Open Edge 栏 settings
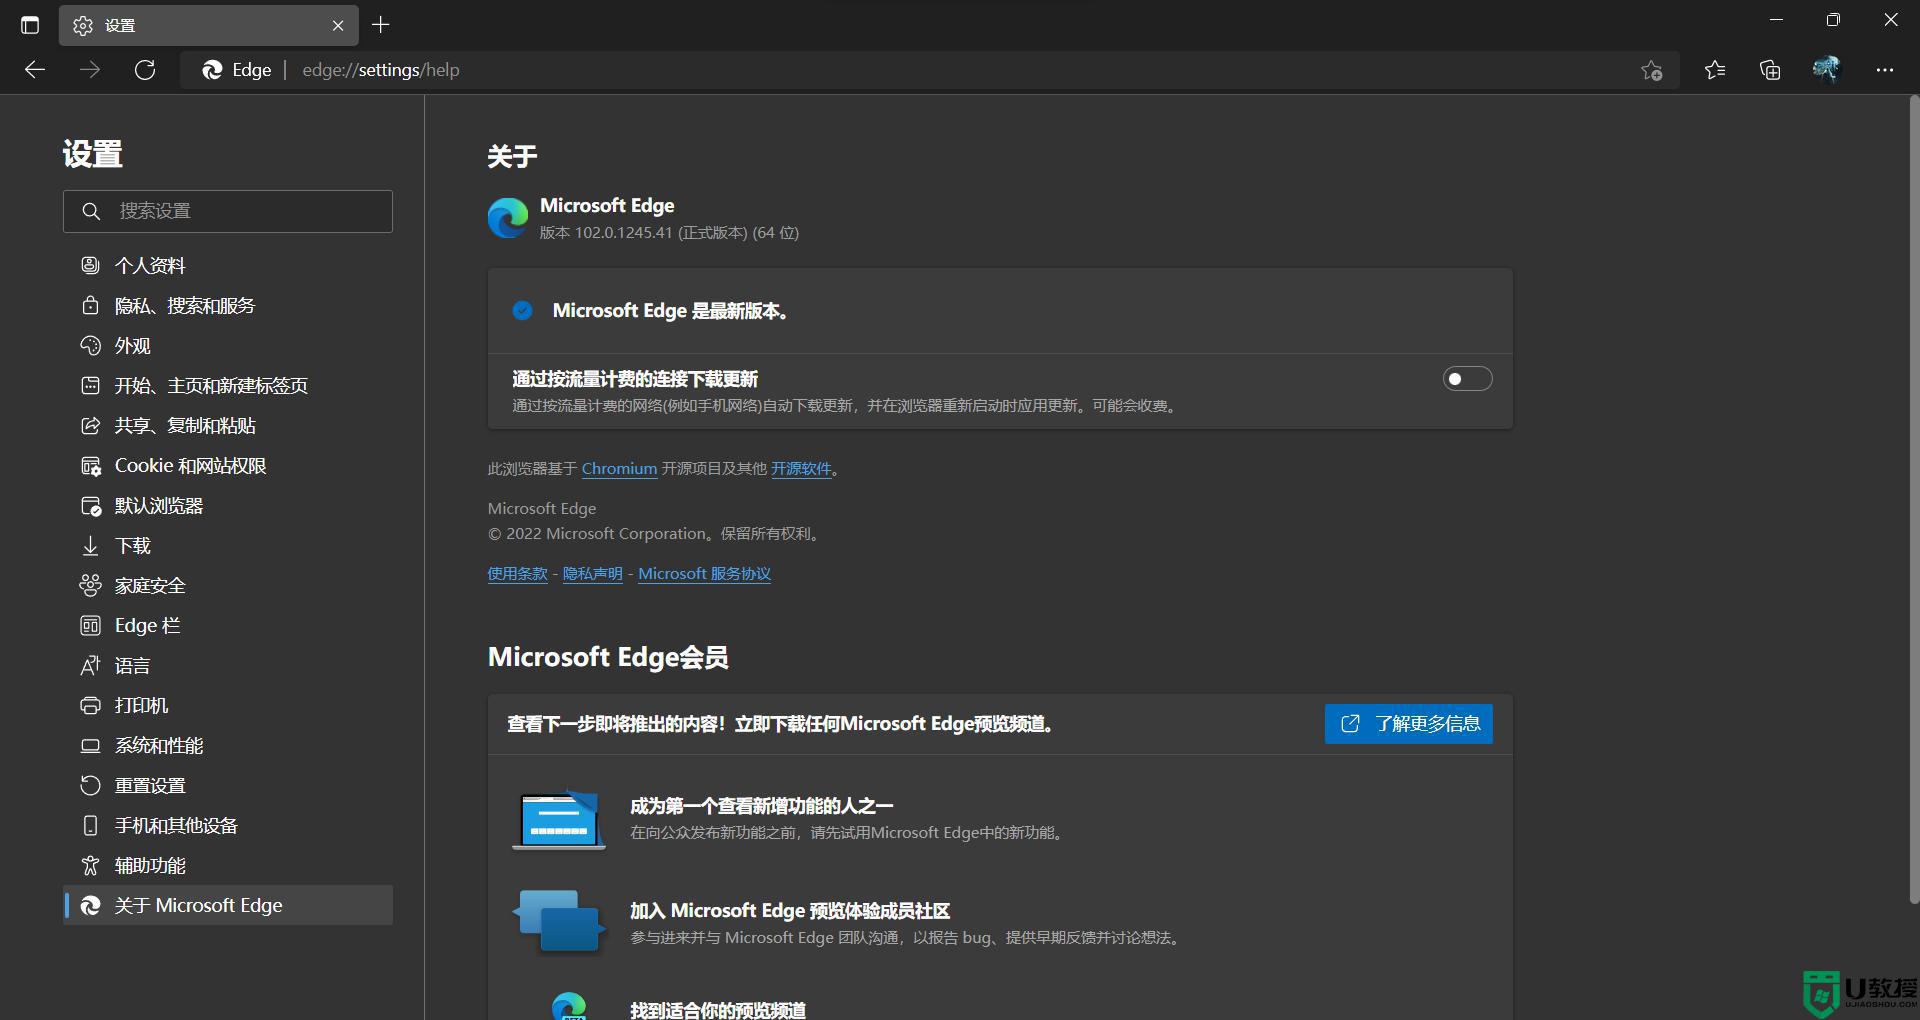 [x=228, y=625]
